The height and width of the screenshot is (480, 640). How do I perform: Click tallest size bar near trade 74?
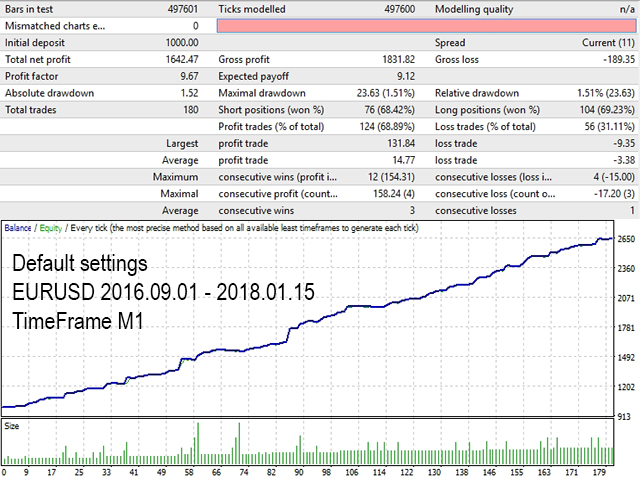(239, 444)
